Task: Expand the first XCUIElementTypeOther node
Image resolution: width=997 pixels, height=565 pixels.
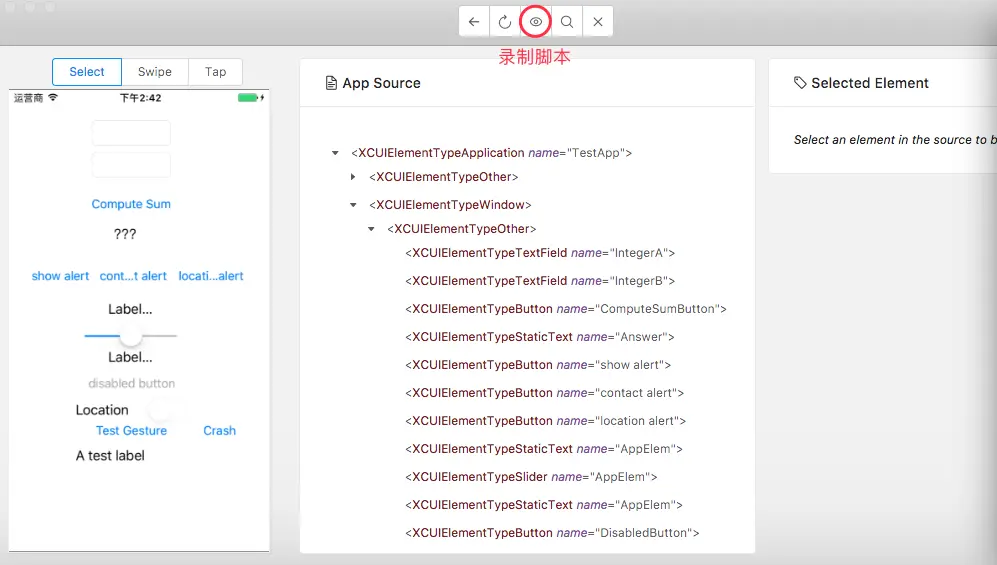Action: tap(353, 177)
